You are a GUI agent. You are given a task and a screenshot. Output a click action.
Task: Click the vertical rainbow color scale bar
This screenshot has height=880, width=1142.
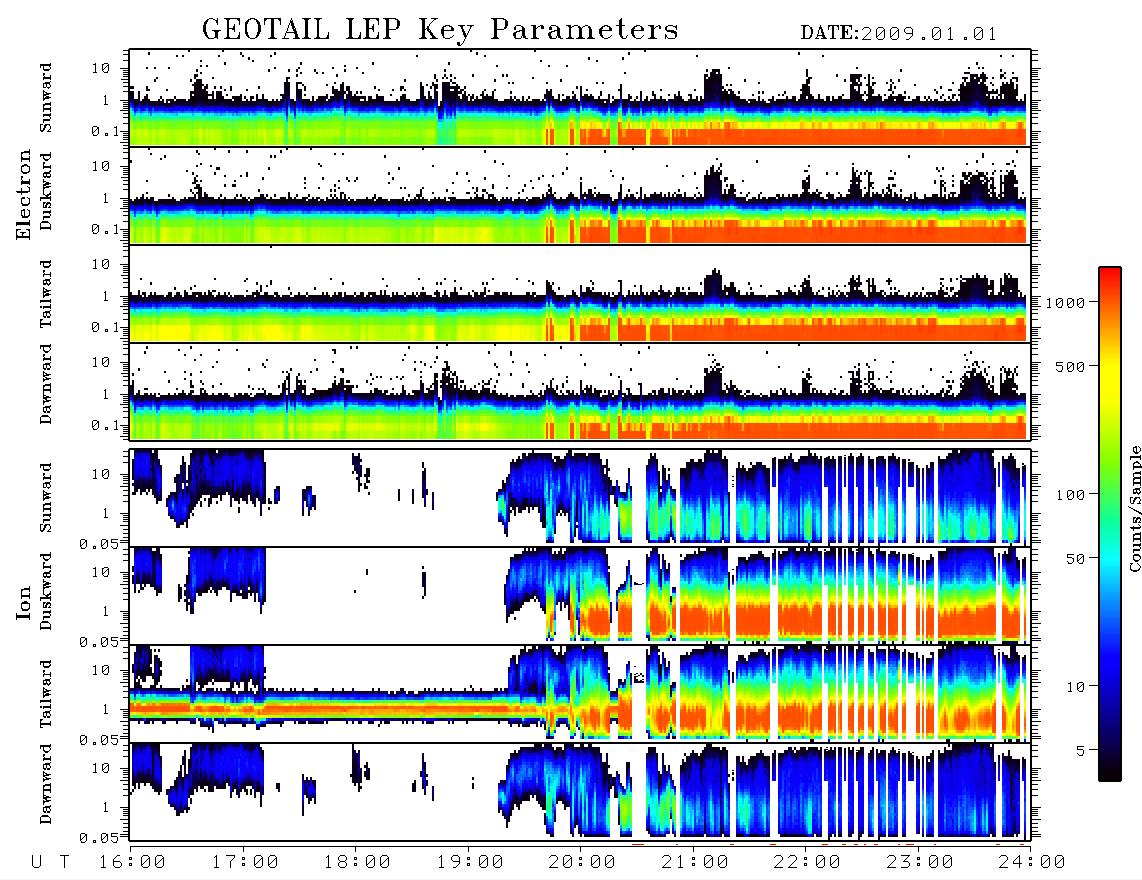tap(1110, 524)
